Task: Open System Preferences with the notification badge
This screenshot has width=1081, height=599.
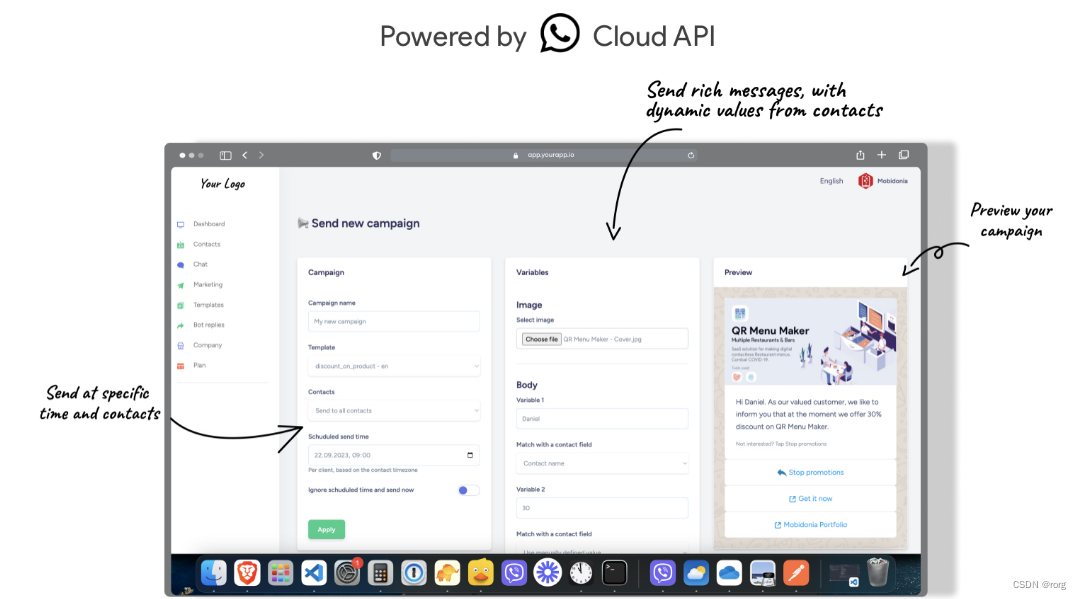Action: coord(347,573)
